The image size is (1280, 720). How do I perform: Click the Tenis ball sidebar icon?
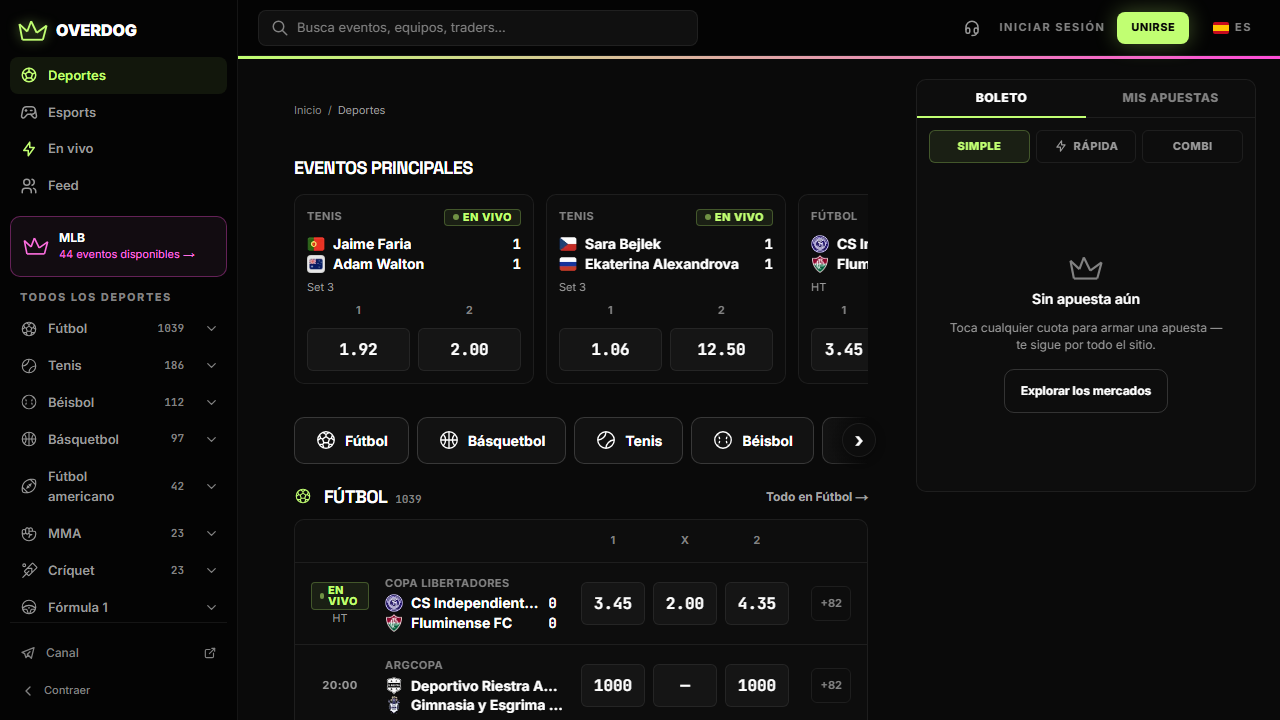pos(29,366)
